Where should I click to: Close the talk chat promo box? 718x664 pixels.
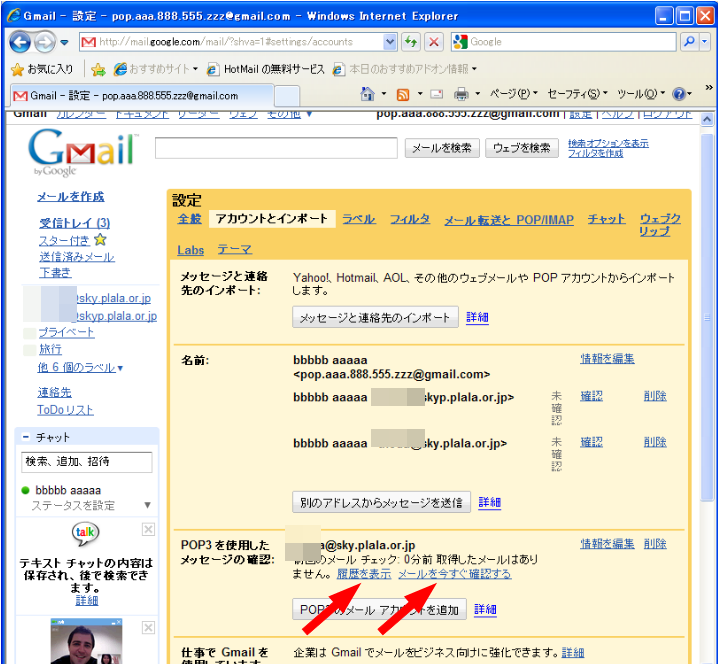(x=148, y=530)
